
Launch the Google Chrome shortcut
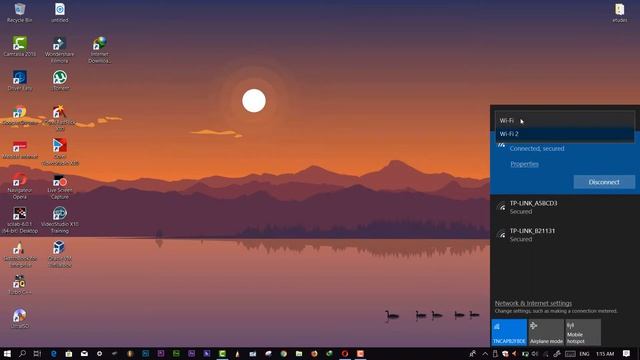(x=20, y=115)
